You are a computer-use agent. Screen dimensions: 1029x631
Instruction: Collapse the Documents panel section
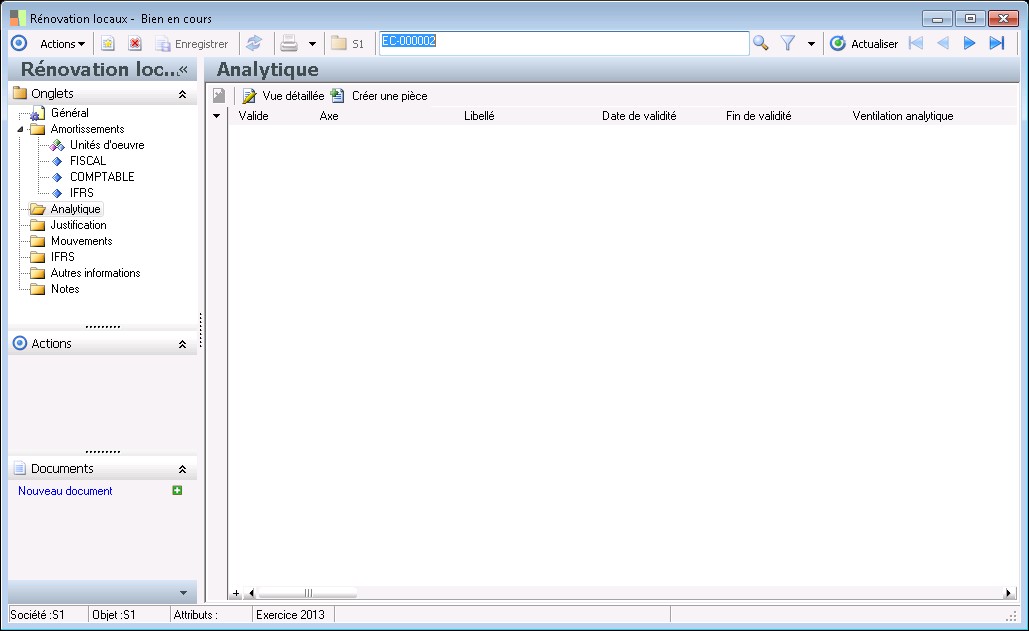182,470
